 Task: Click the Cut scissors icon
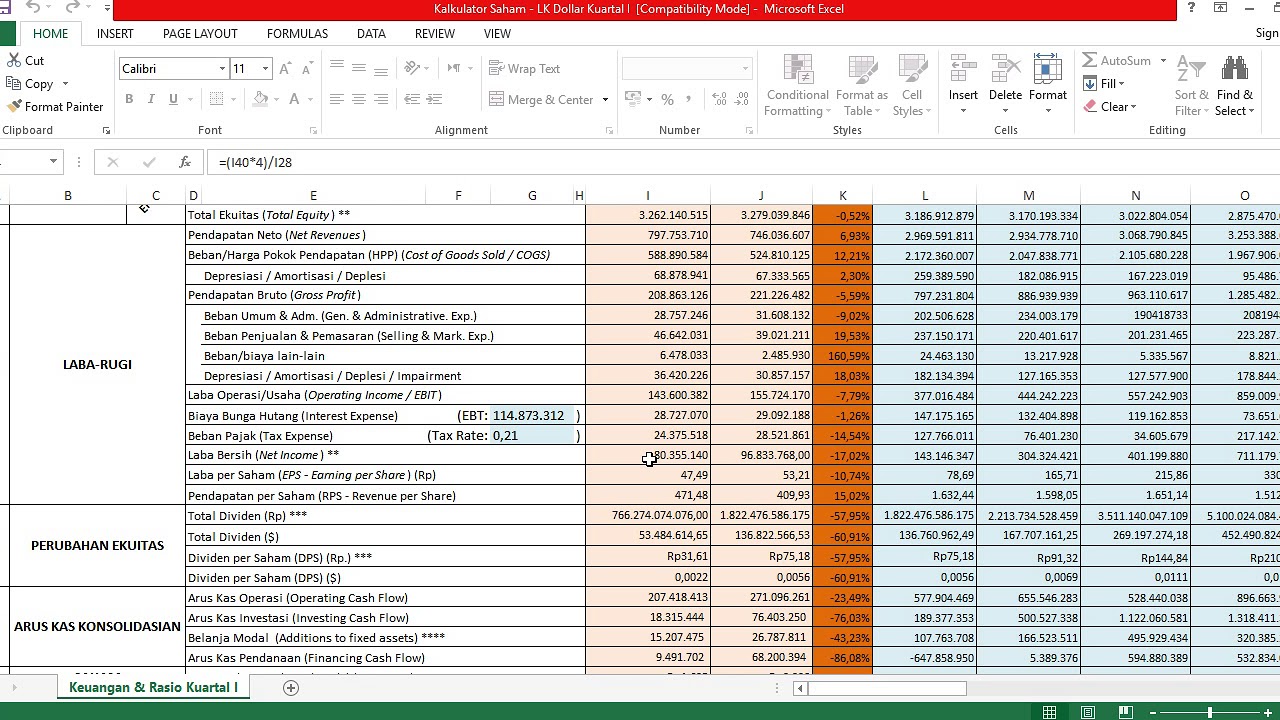[14, 61]
